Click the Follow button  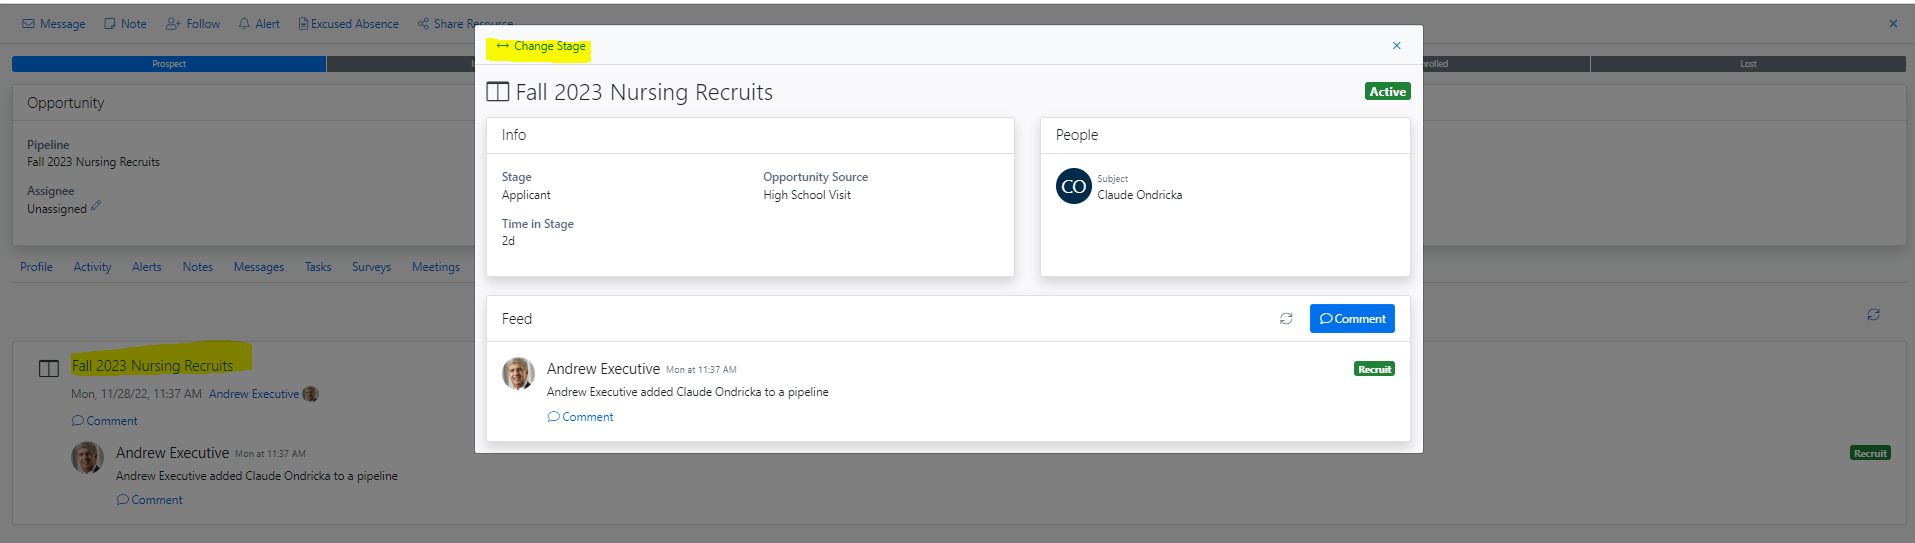pyautogui.click(x=193, y=24)
